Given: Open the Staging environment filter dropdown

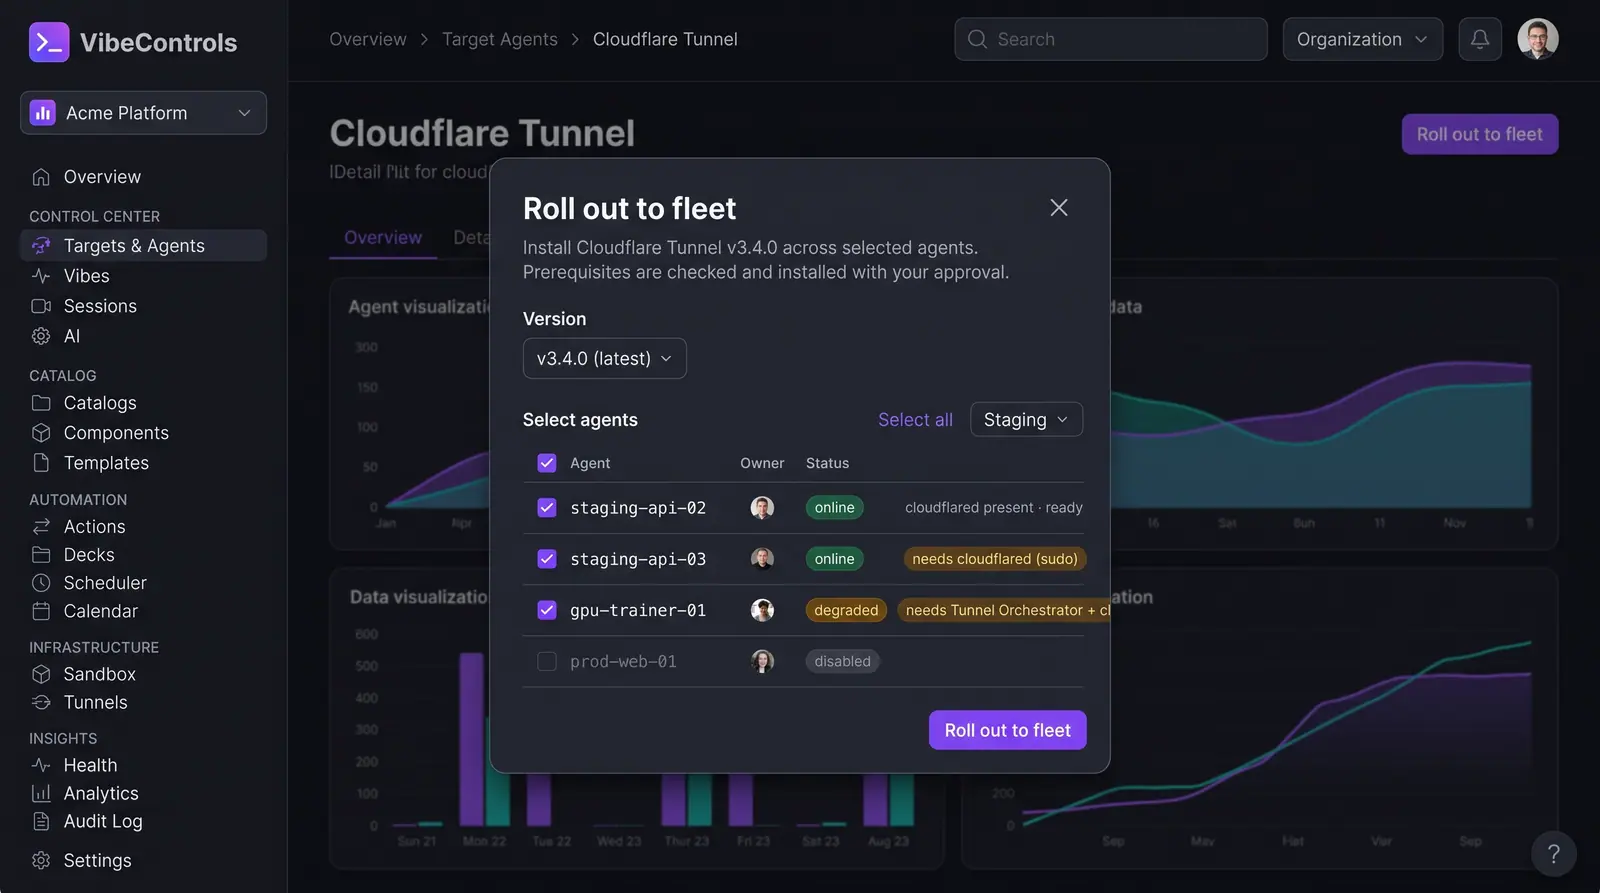Looking at the screenshot, I should pos(1026,420).
